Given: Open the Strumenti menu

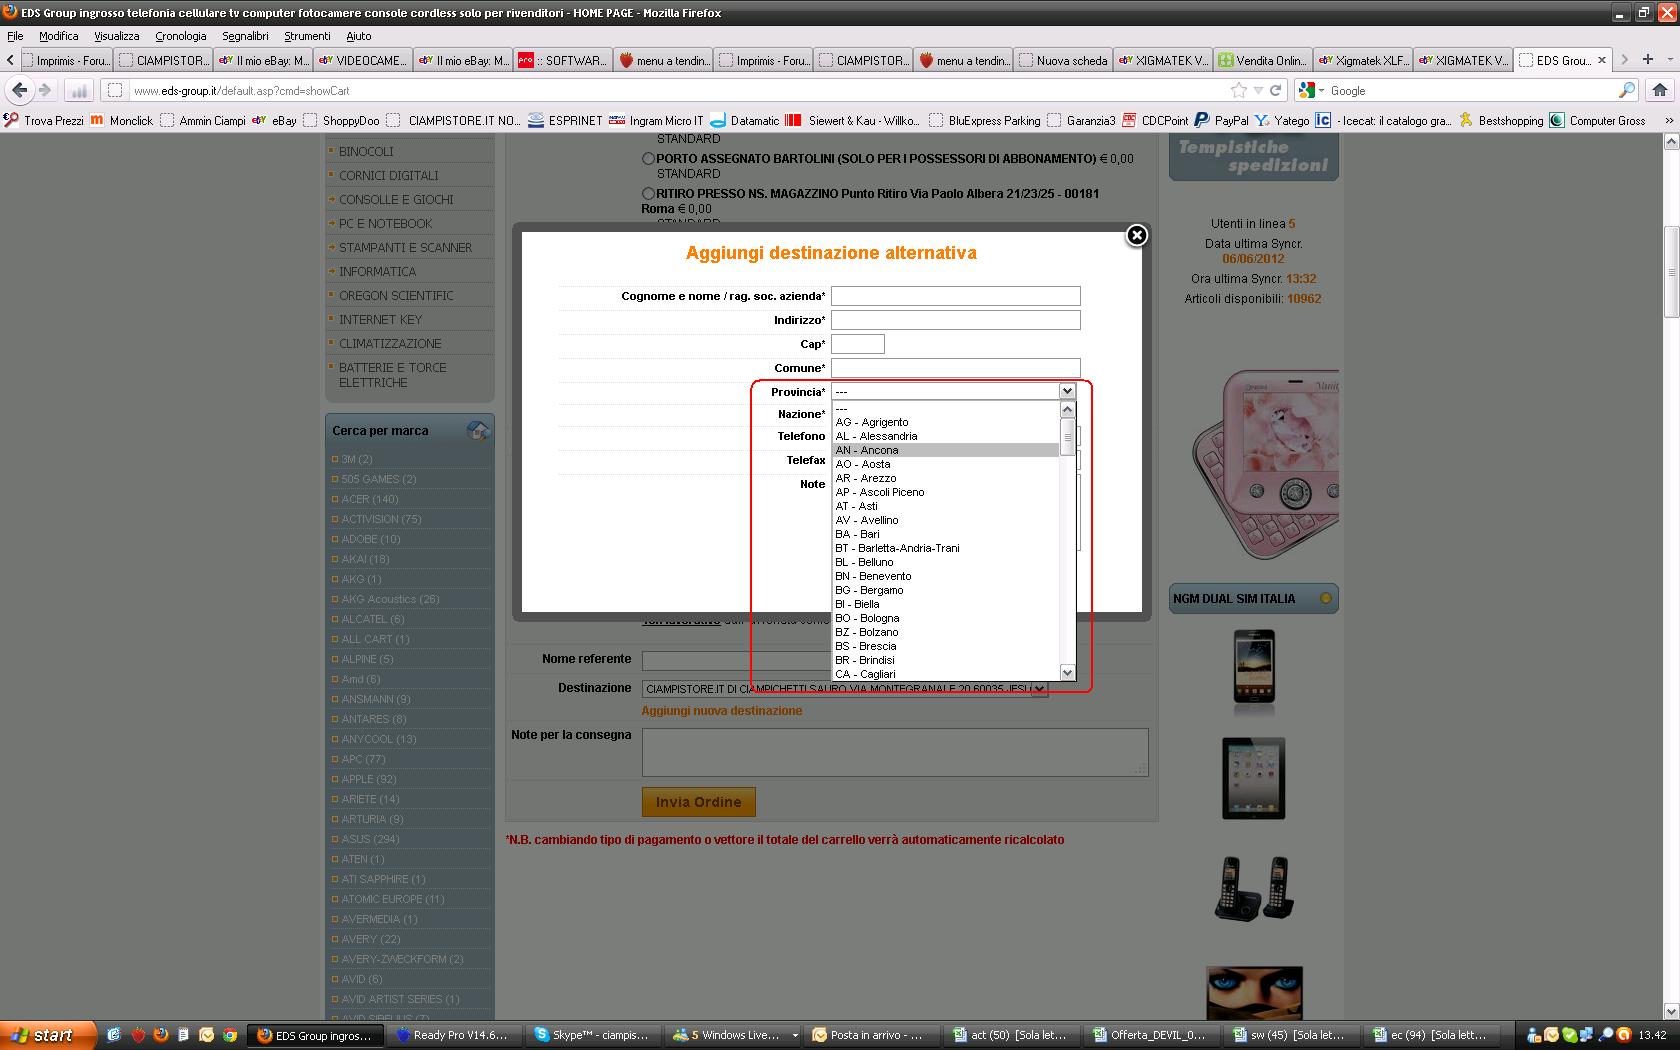Looking at the screenshot, I should coord(307,36).
